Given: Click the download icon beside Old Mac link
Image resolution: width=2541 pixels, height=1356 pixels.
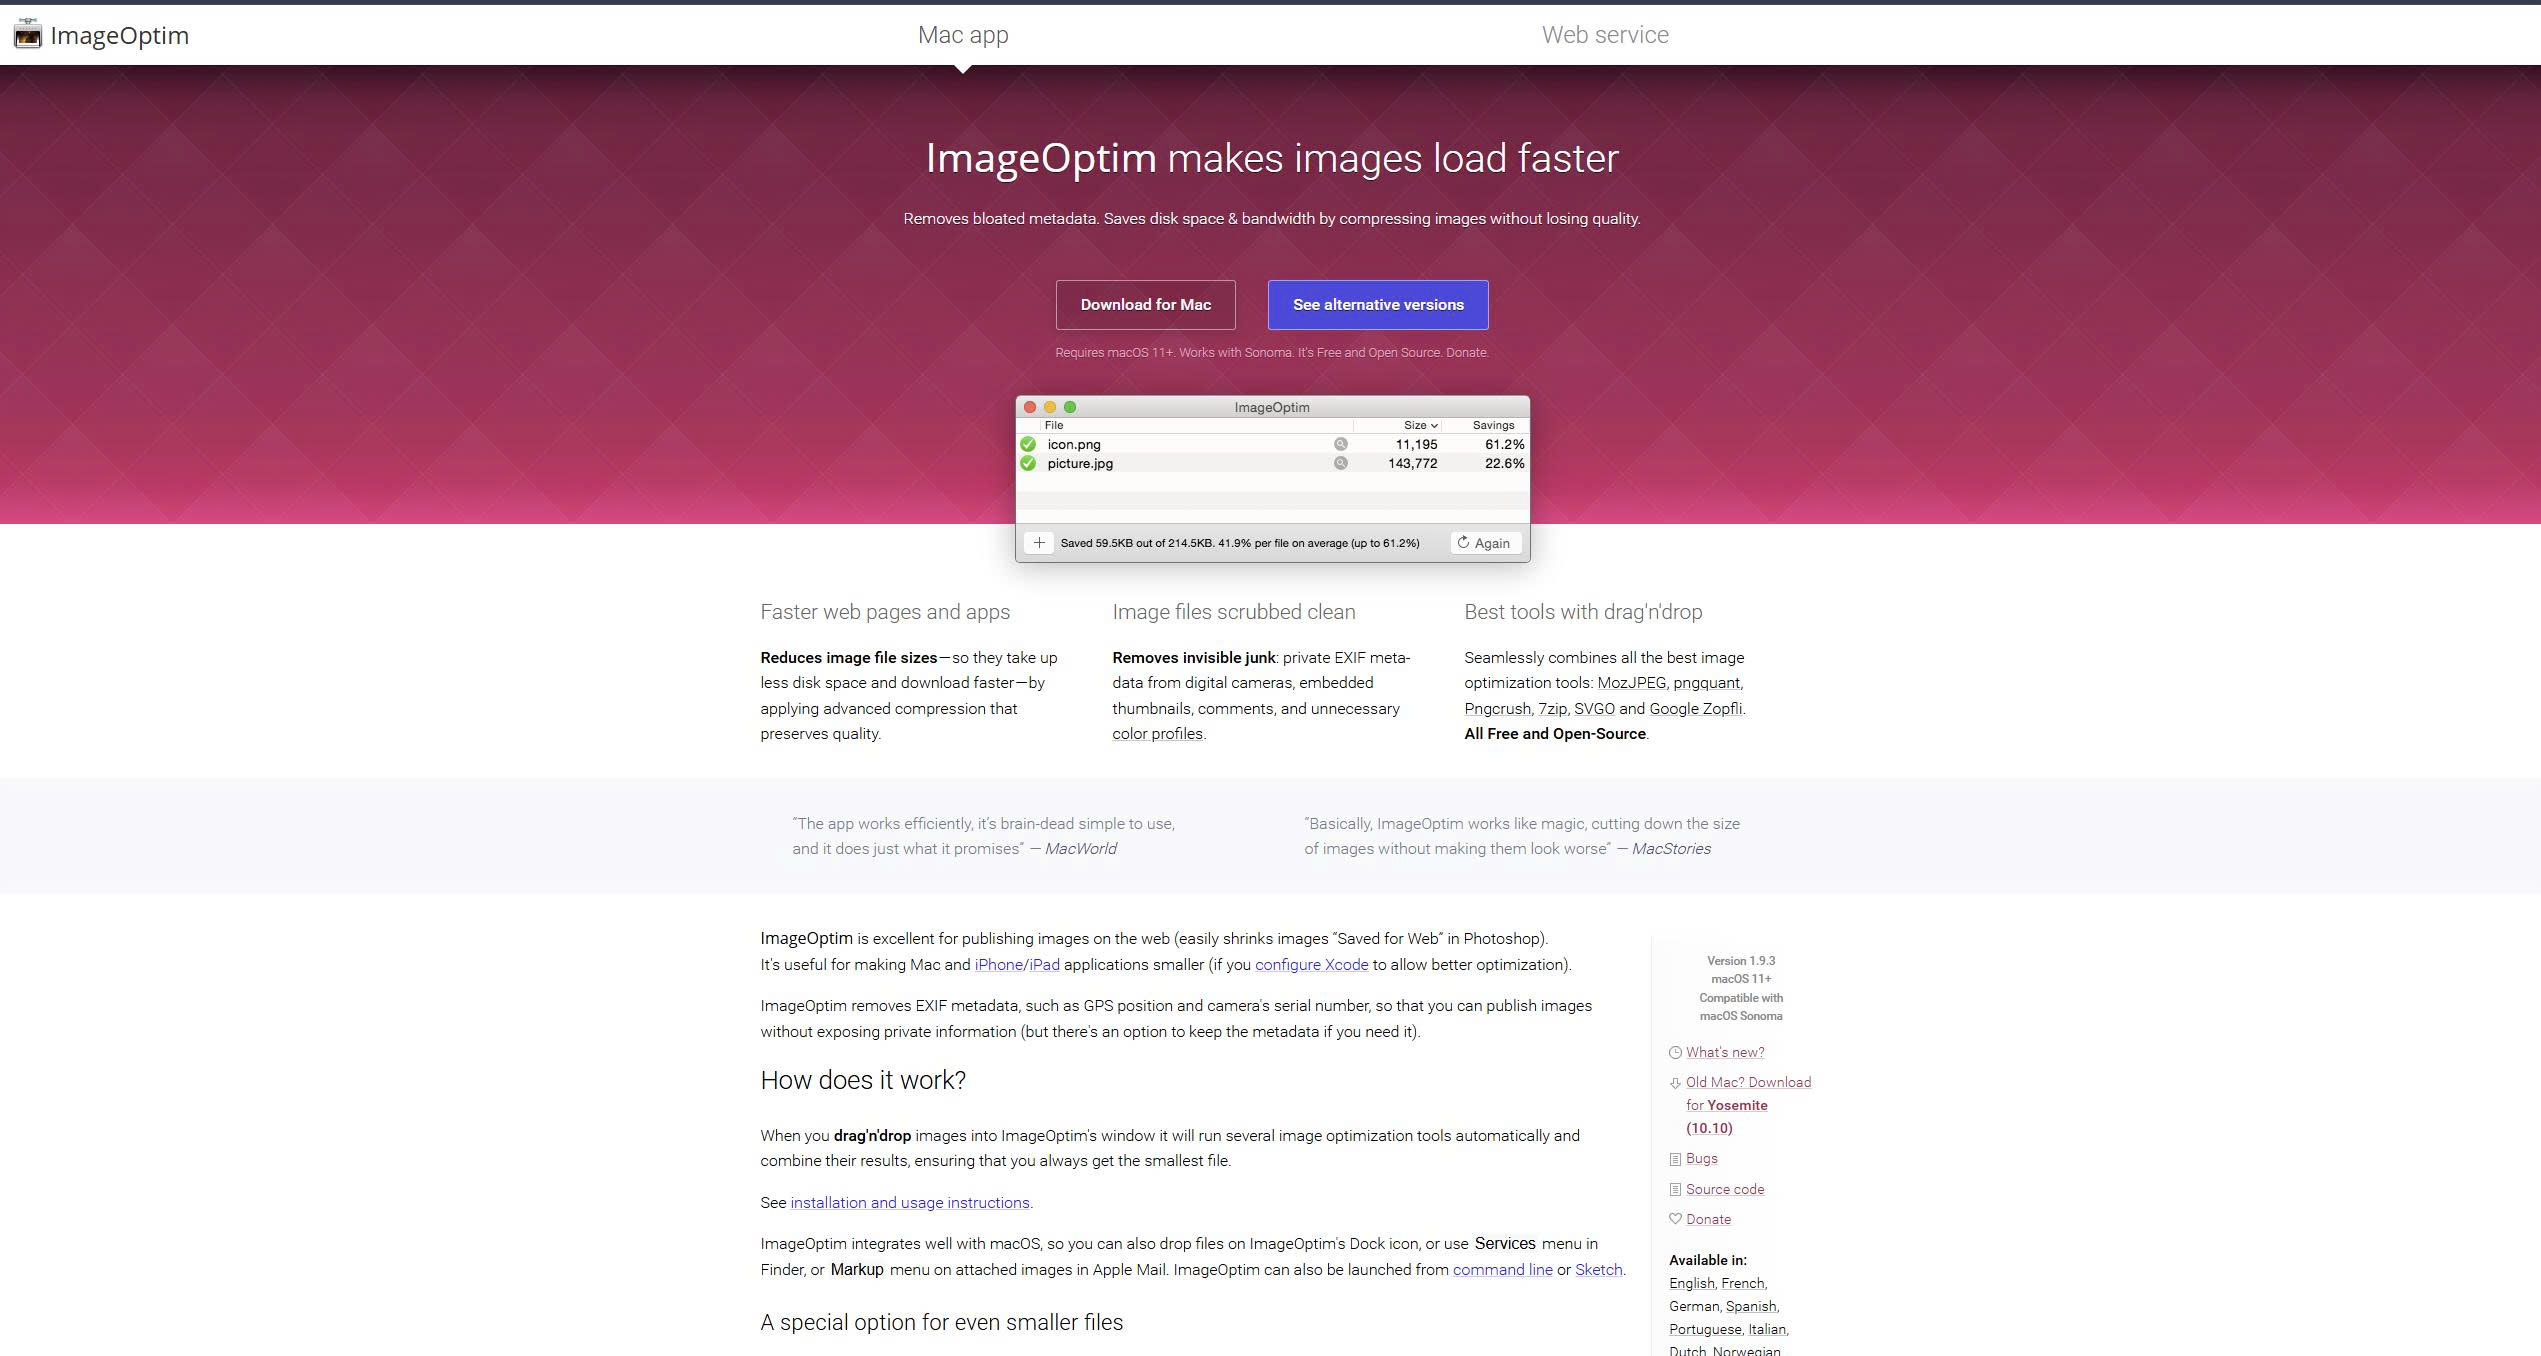Looking at the screenshot, I should coord(1675,1083).
